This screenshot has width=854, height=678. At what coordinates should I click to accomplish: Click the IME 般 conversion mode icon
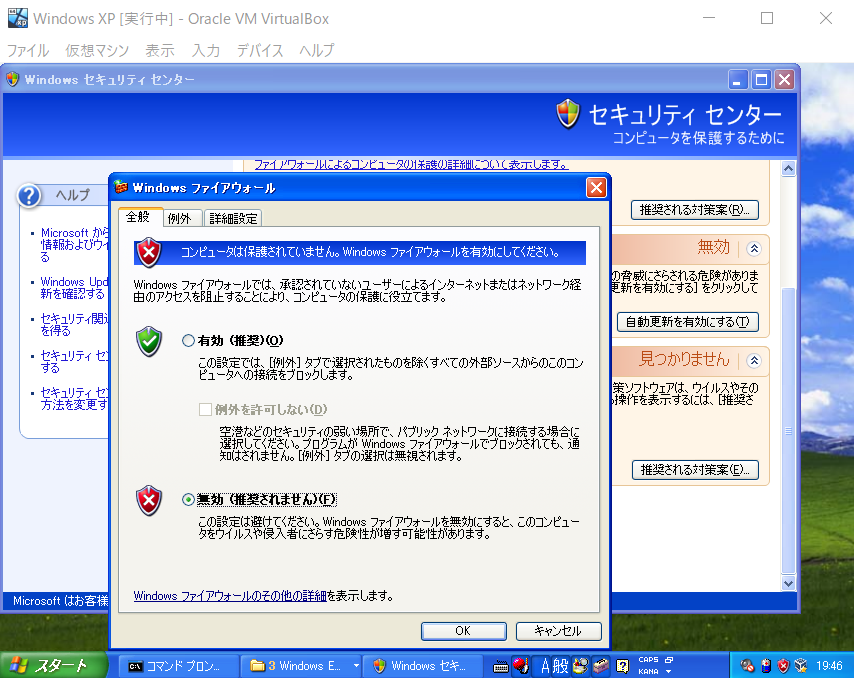[560, 665]
